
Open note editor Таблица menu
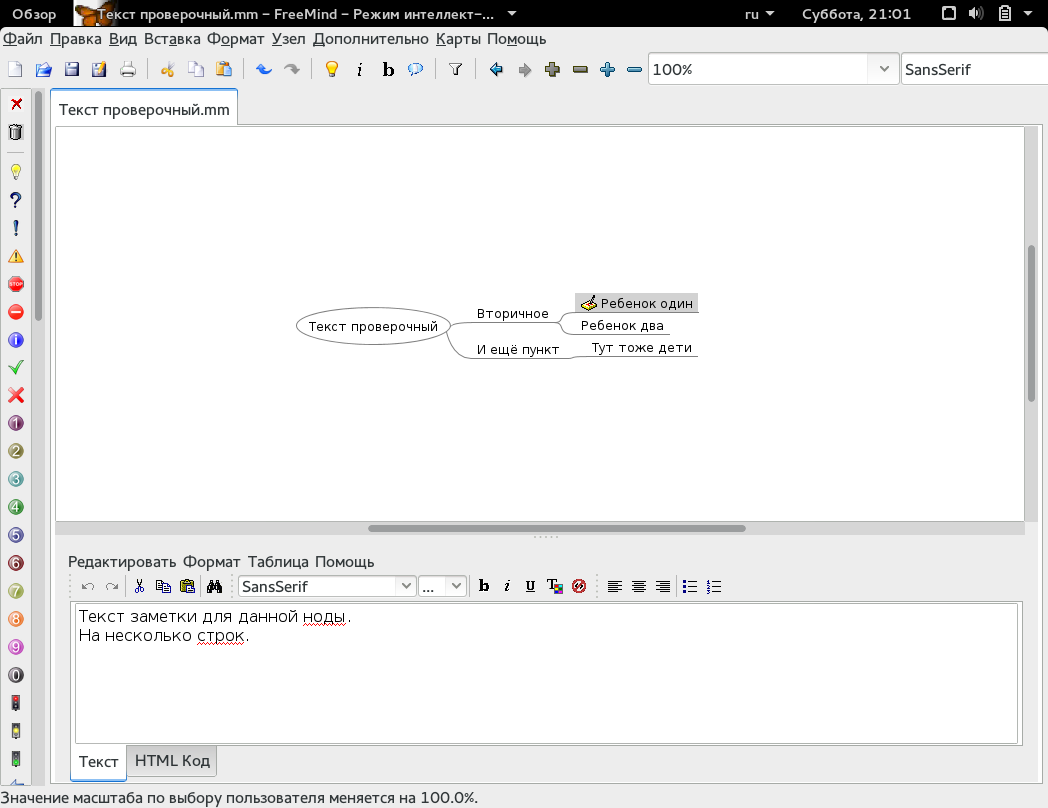click(278, 562)
